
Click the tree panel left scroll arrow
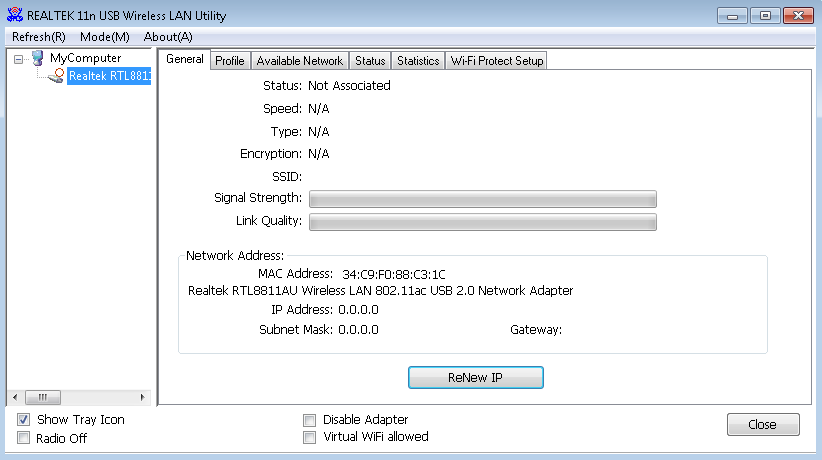coord(15,398)
